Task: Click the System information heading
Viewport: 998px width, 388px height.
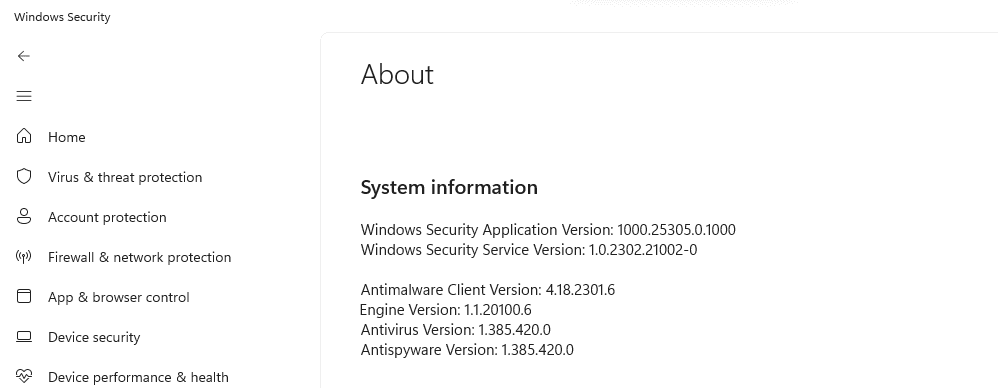Action: 449,187
